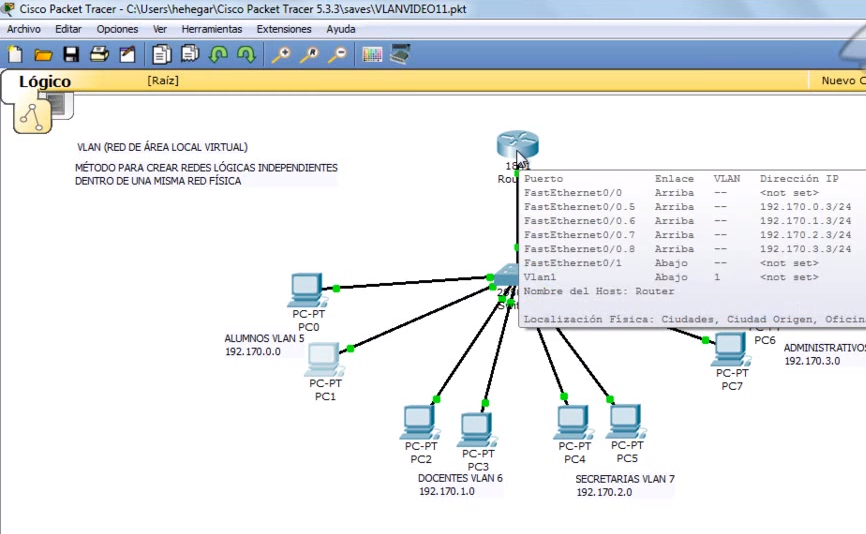Open the Herramientas menu

click(x=212, y=29)
